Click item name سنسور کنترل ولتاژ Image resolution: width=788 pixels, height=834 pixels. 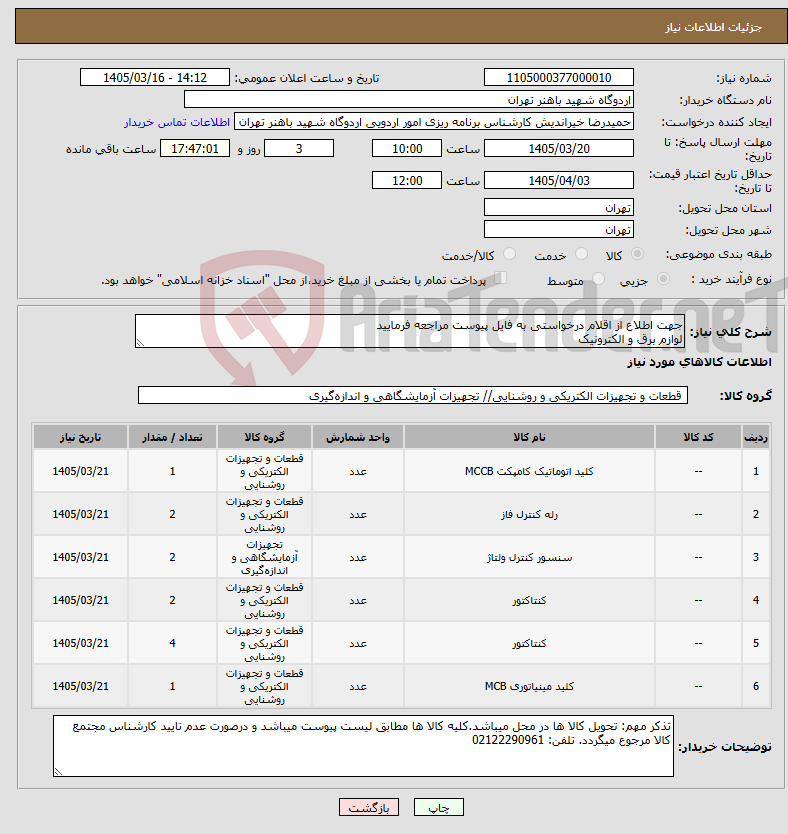(529, 557)
